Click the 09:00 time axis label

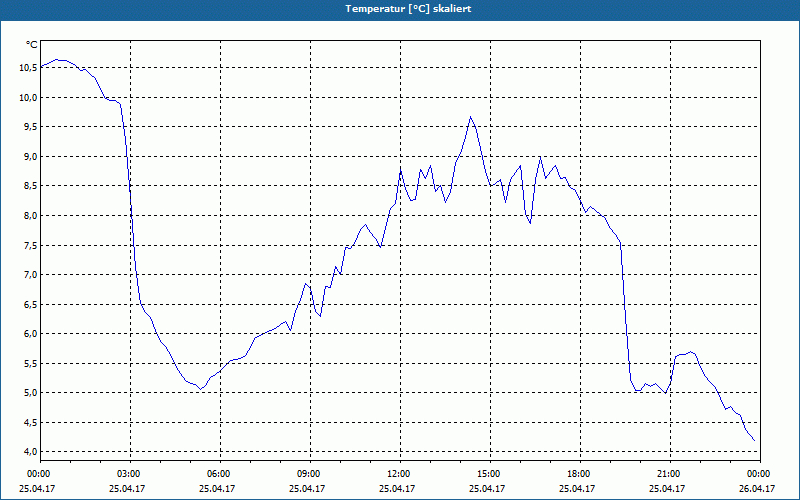pos(310,474)
